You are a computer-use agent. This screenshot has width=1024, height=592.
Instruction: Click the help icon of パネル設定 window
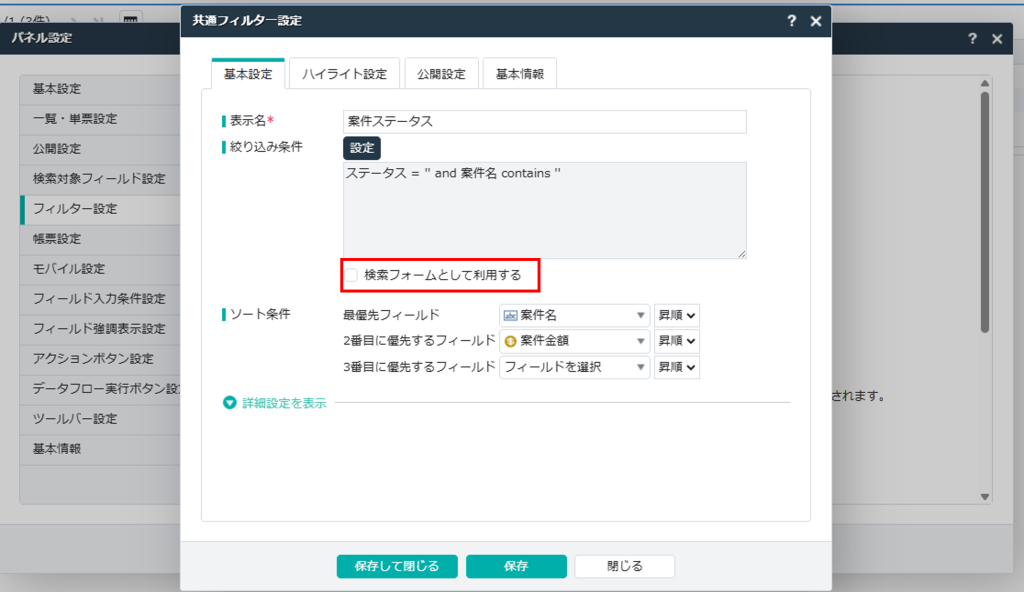click(x=972, y=38)
